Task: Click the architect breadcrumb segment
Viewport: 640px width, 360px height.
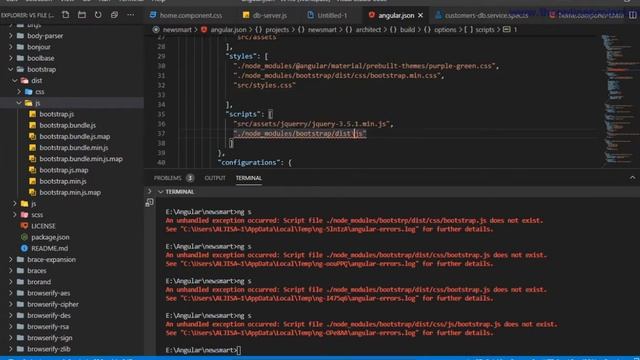Action: (x=368, y=30)
